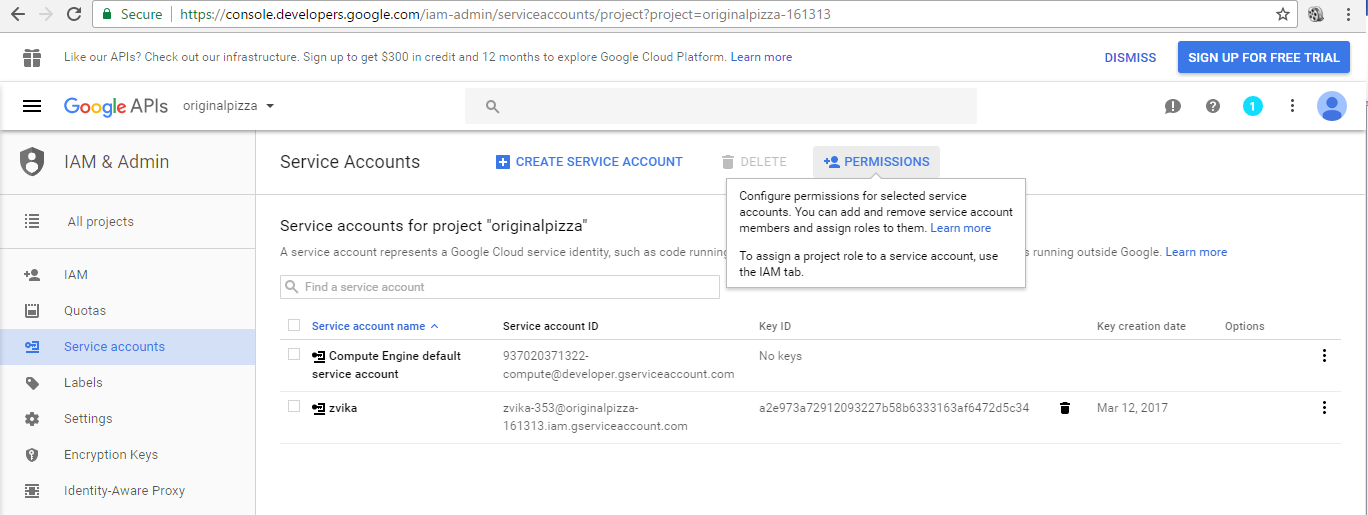Viewport: 1368px width, 515px height.
Task: Click the Identity-Aware Proxy icon
Action: point(32,491)
